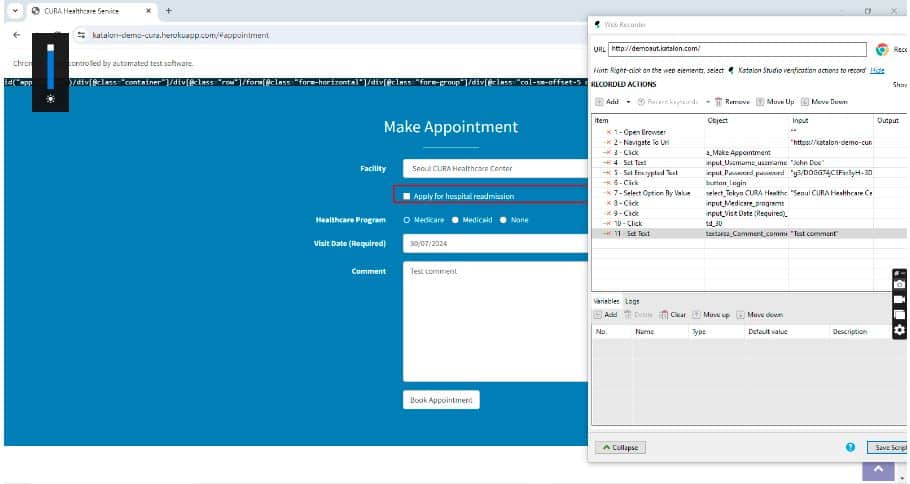Image resolution: width=910 pixels, height=484 pixels.
Task: Click the Add action icon in Recorded Actions
Action: coord(600,102)
